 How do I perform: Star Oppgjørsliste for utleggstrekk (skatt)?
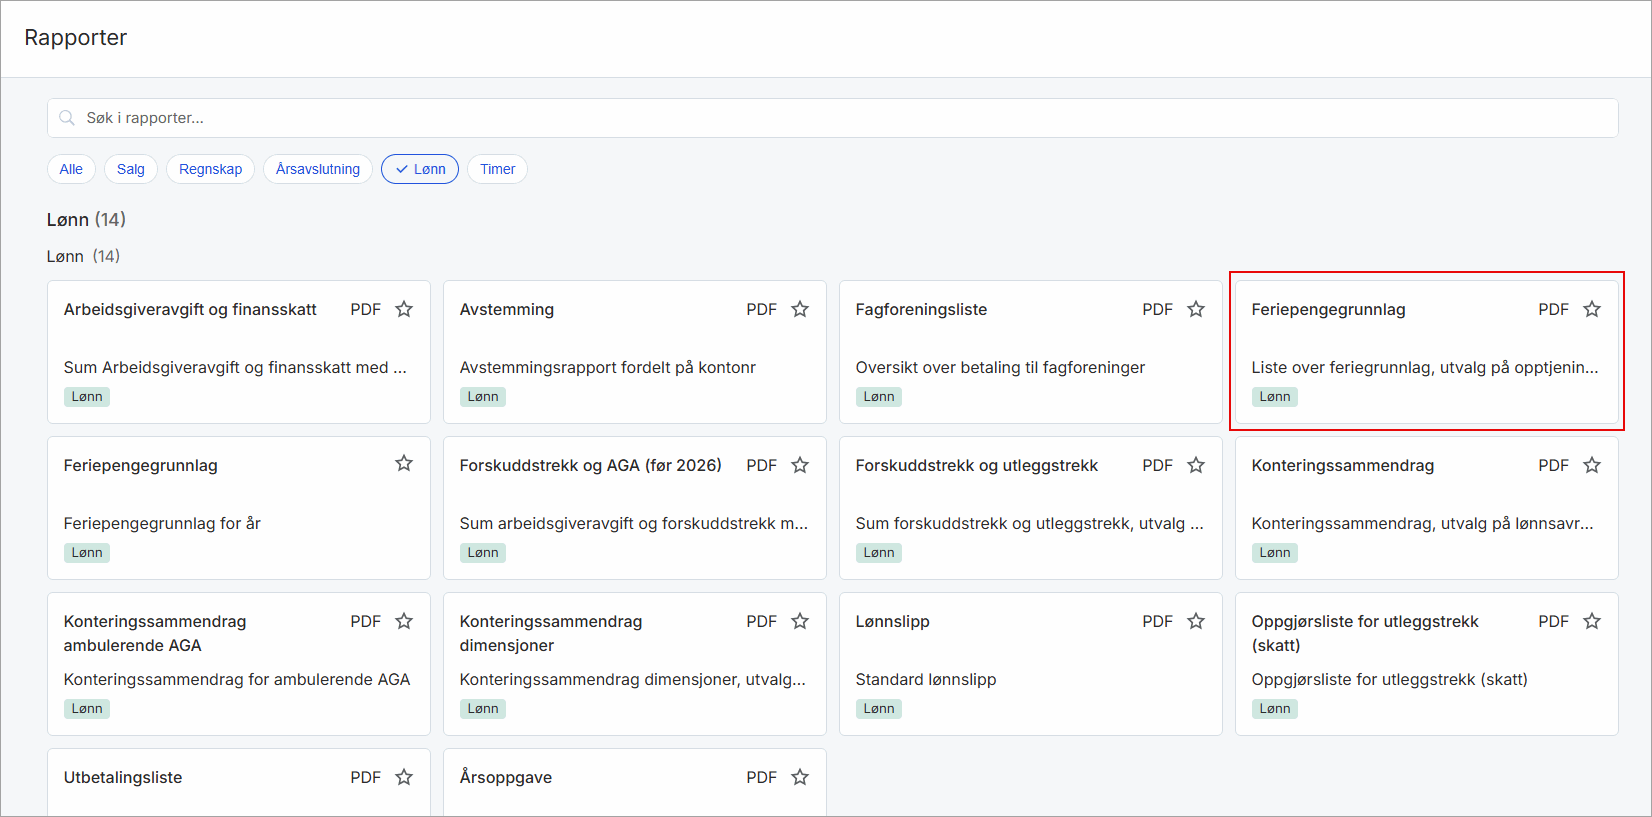[x=1592, y=621]
